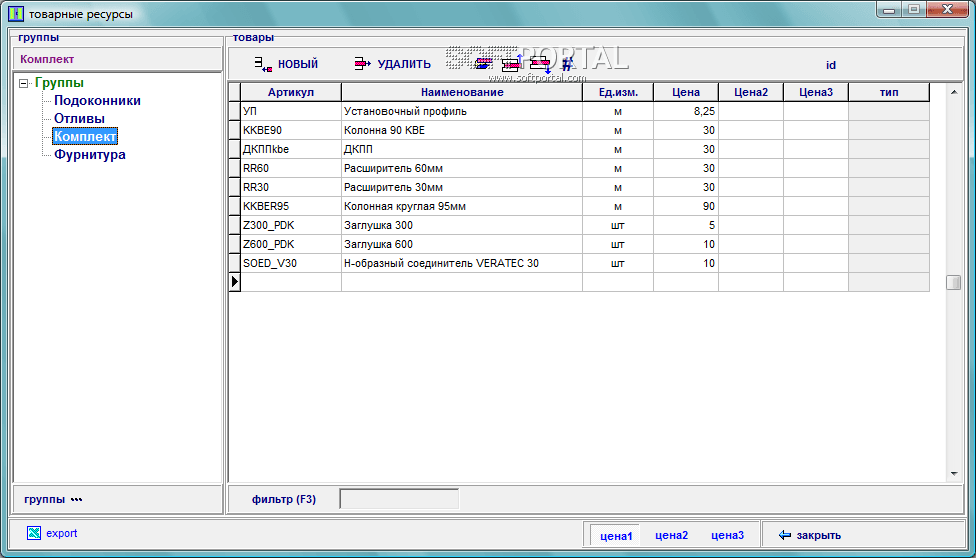
Task: Click the empty Артикул cell in the new row
Action: 291,282
